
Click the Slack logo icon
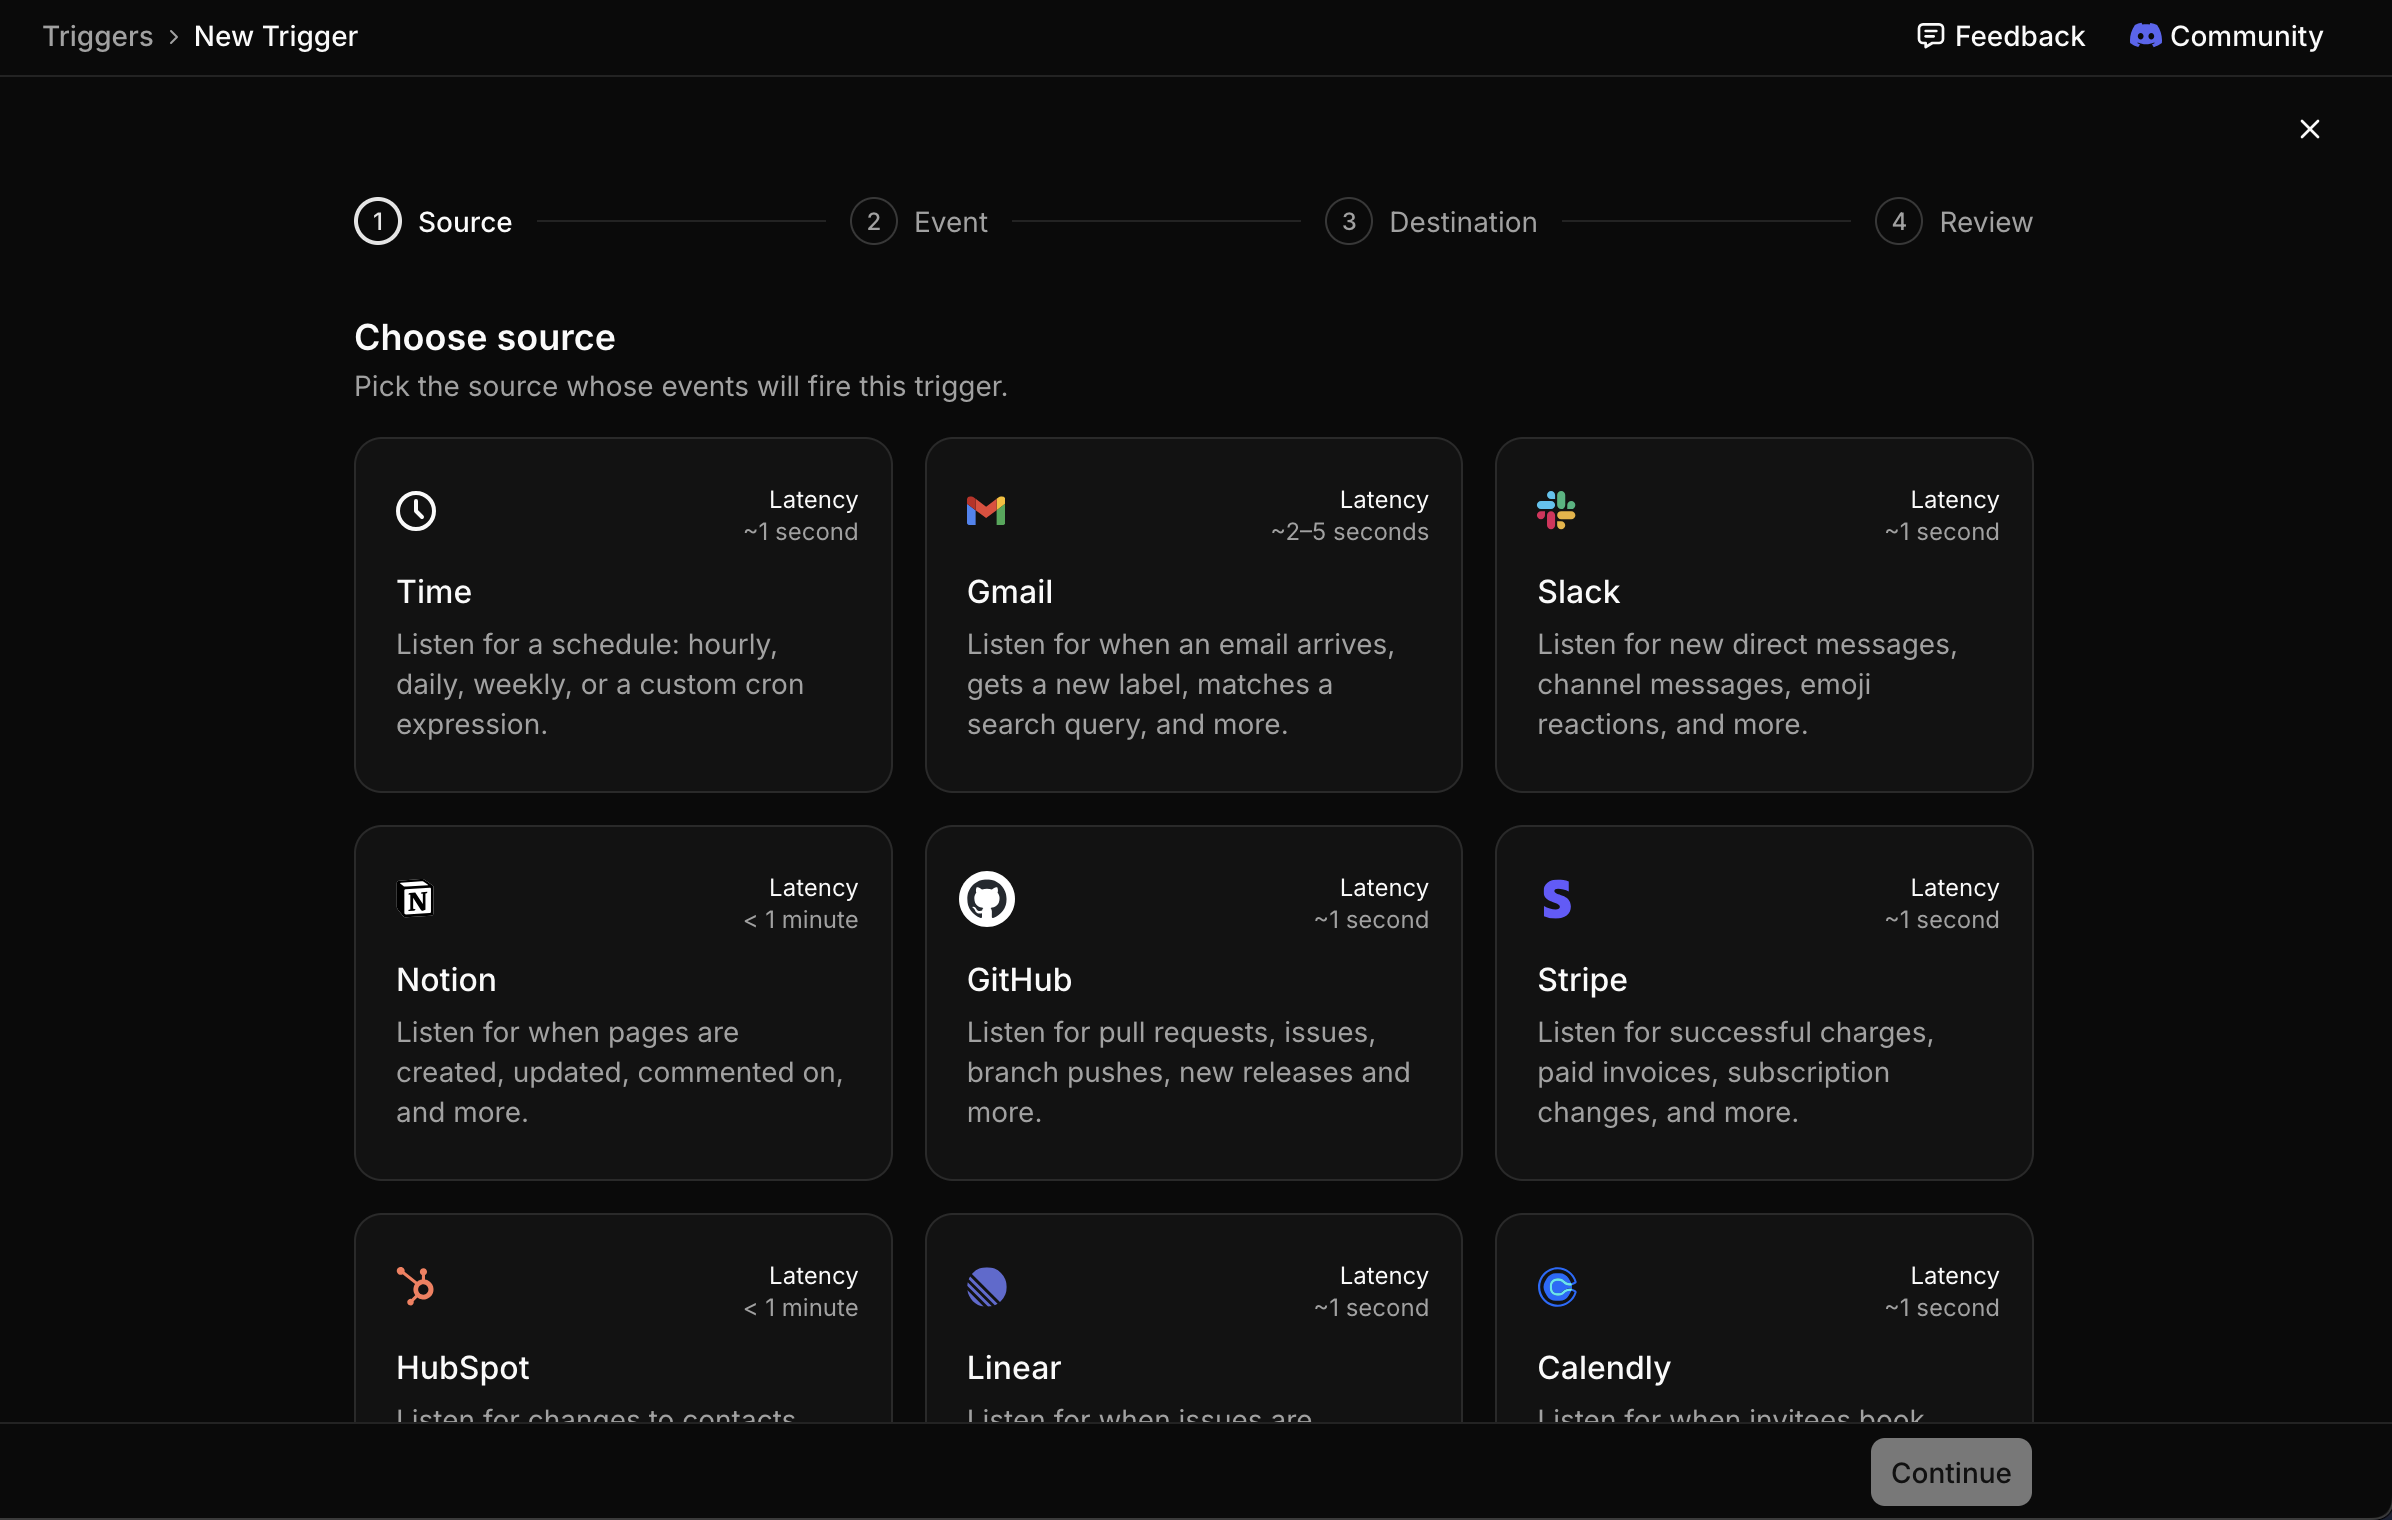tap(1556, 510)
